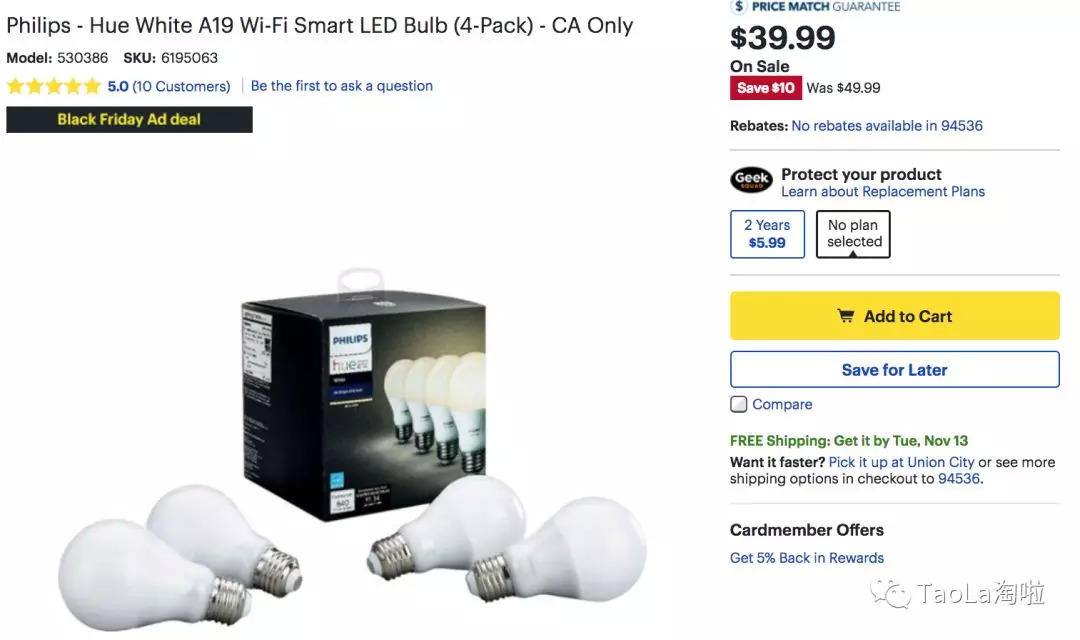This screenshot has height=640, width=1080.
Task: Open the 10 Customers reviews link
Action: pos(181,86)
